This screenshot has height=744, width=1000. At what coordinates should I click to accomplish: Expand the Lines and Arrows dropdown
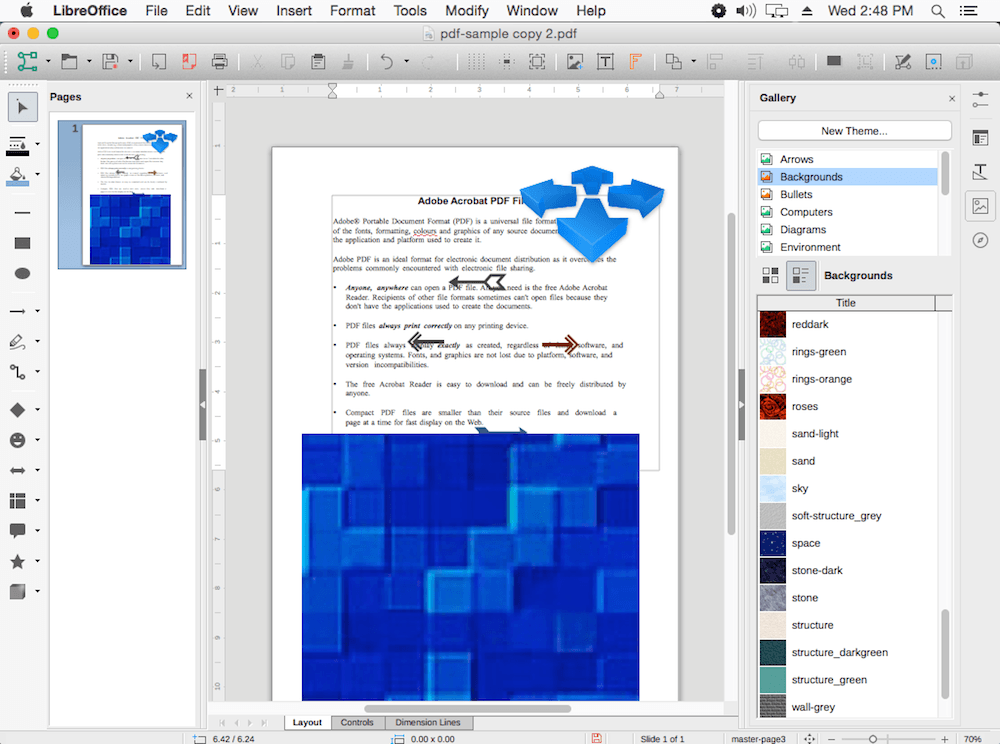(37, 311)
